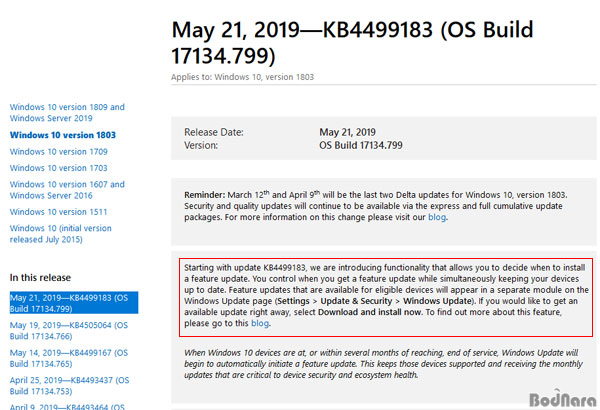Click the Release Date May 21, 2019 value

(x=347, y=132)
